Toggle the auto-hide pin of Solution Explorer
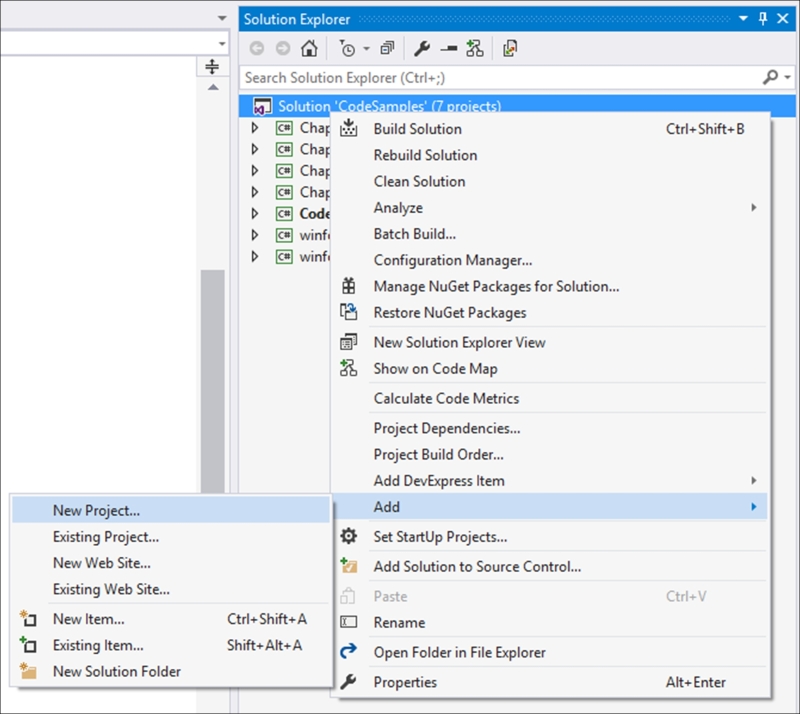 pos(763,19)
